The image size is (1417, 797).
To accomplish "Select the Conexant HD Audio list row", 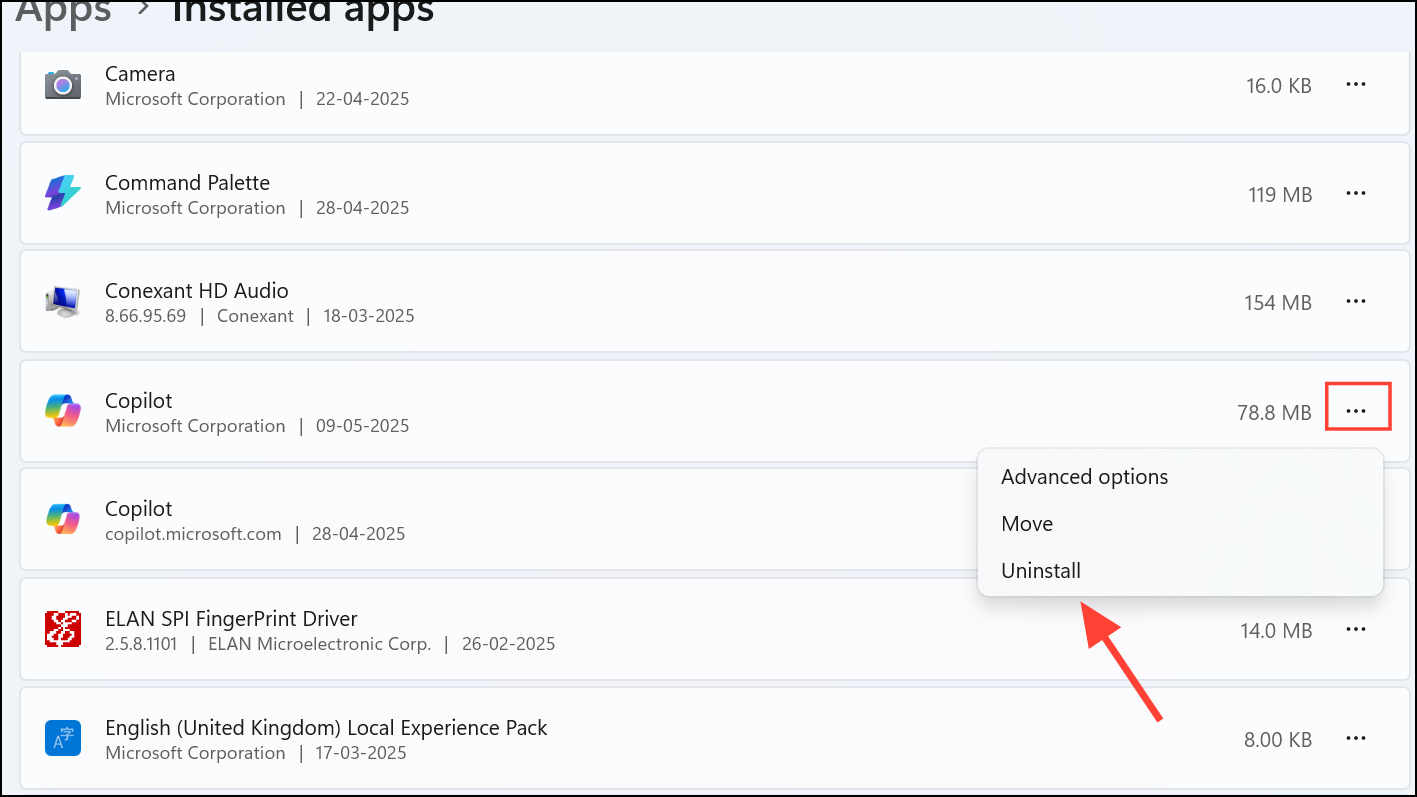I will pyautogui.click(x=715, y=301).
